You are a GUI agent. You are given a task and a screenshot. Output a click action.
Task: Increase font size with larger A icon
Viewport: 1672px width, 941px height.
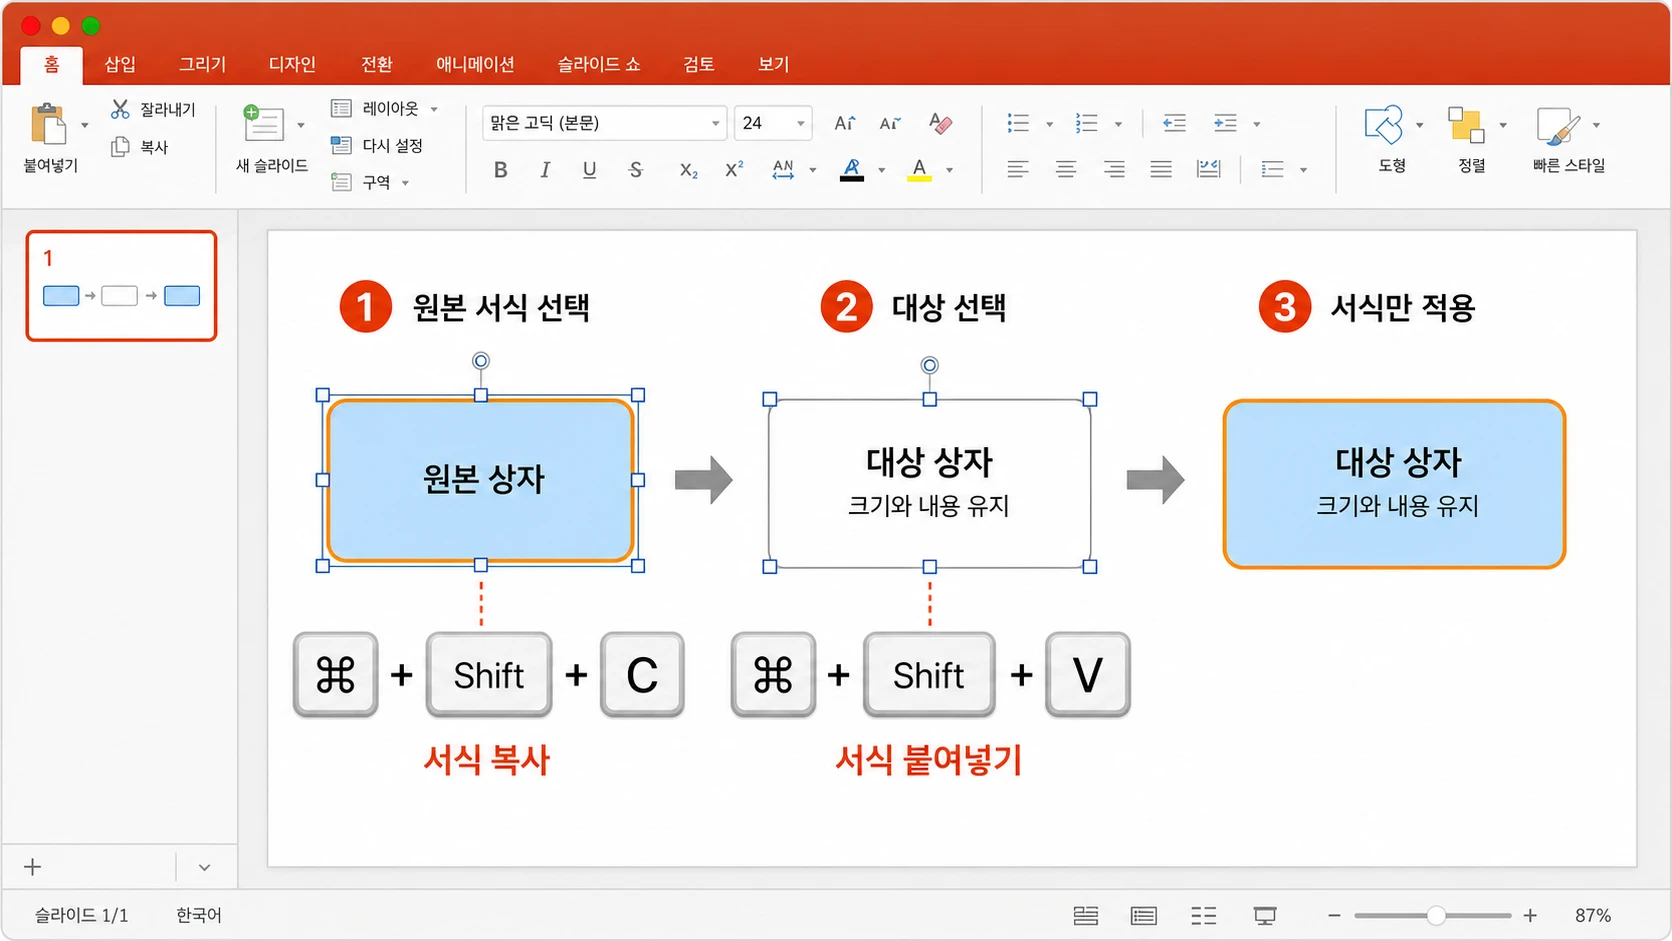tap(845, 123)
